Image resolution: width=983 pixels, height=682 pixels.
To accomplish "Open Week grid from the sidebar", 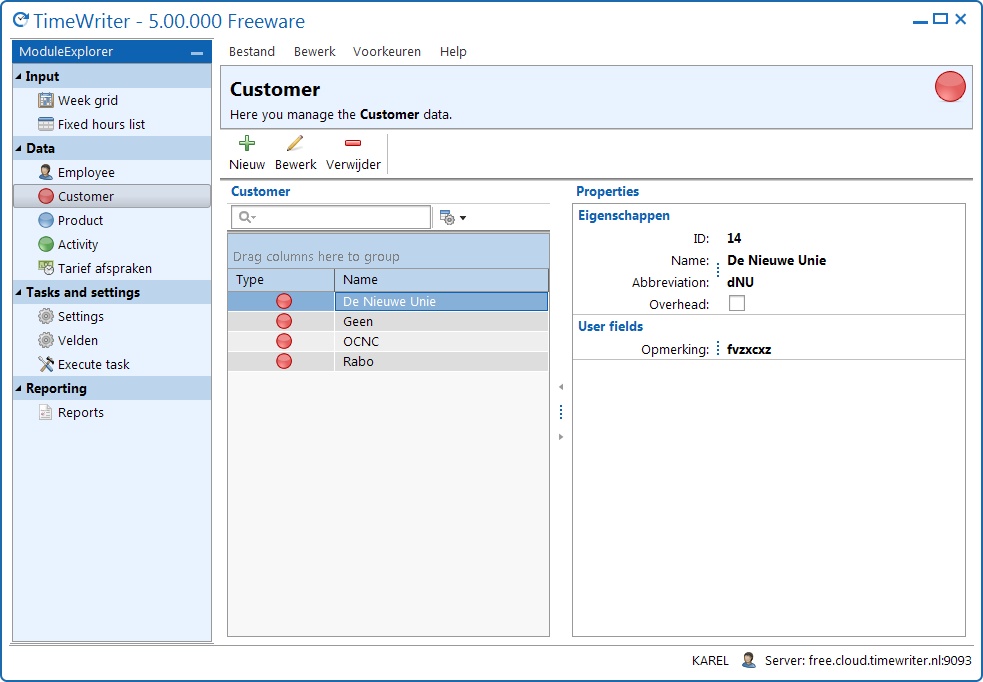I will (x=87, y=100).
